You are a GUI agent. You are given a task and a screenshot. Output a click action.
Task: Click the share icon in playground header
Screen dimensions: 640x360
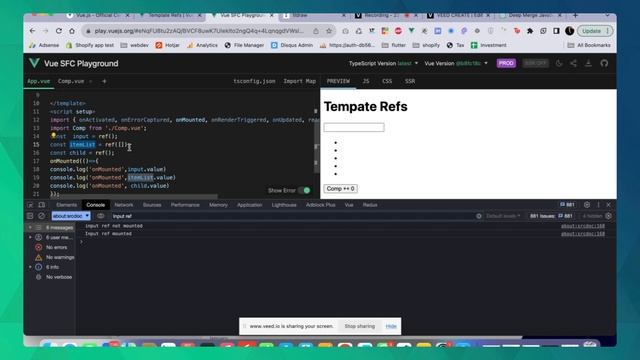point(573,63)
